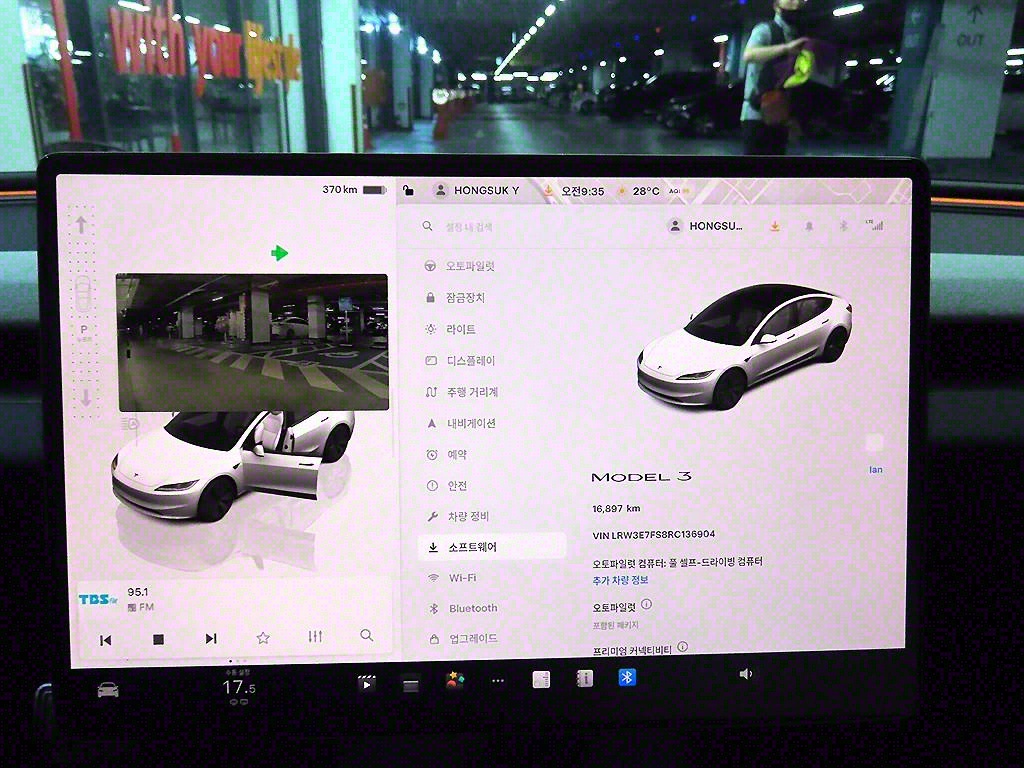Open the Safety (안전) settings menu

point(447,486)
